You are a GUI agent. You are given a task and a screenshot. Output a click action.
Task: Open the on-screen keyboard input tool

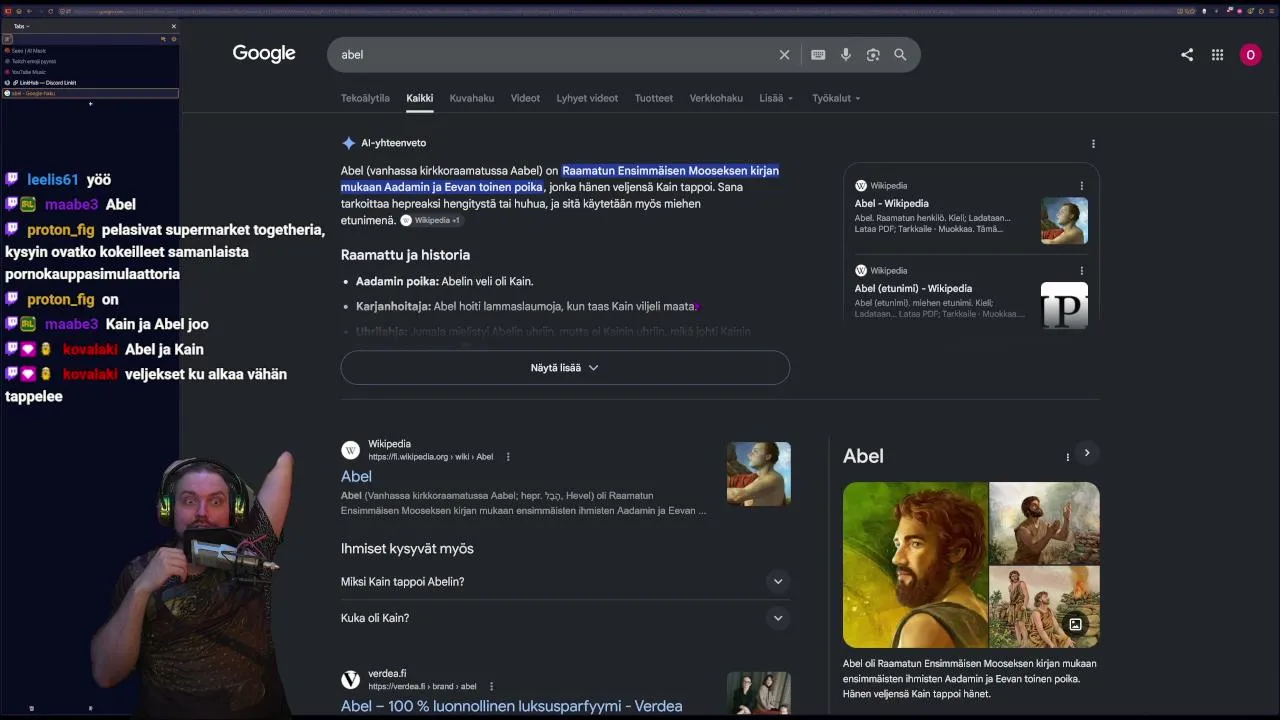[x=818, y=55]
